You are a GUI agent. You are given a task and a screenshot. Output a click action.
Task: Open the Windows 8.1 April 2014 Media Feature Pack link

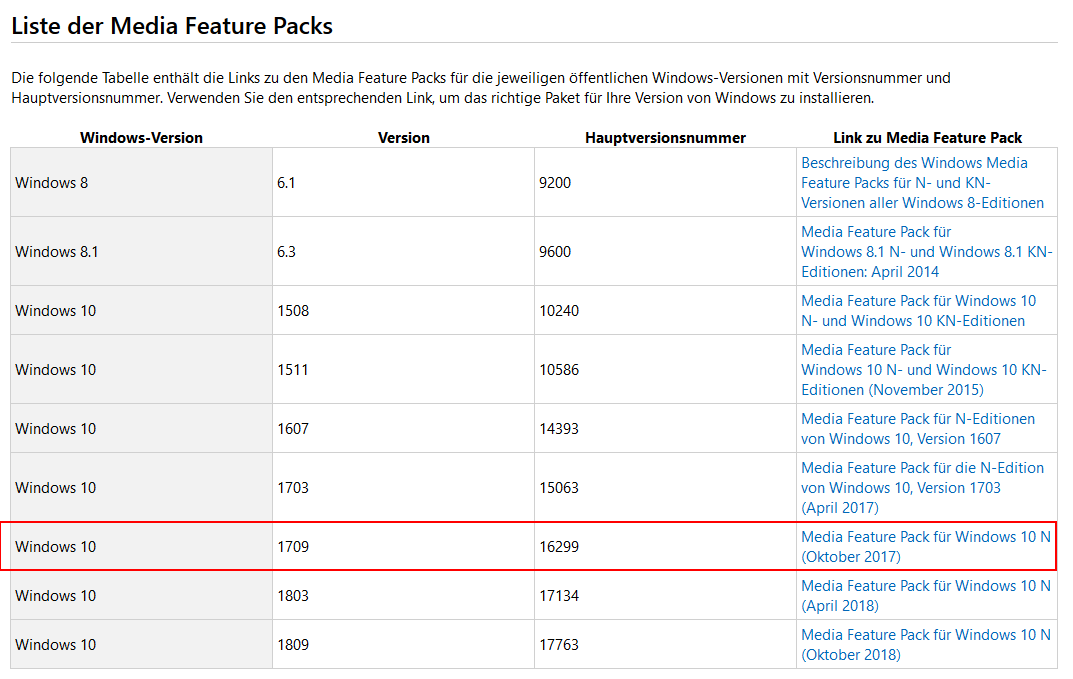925,252
